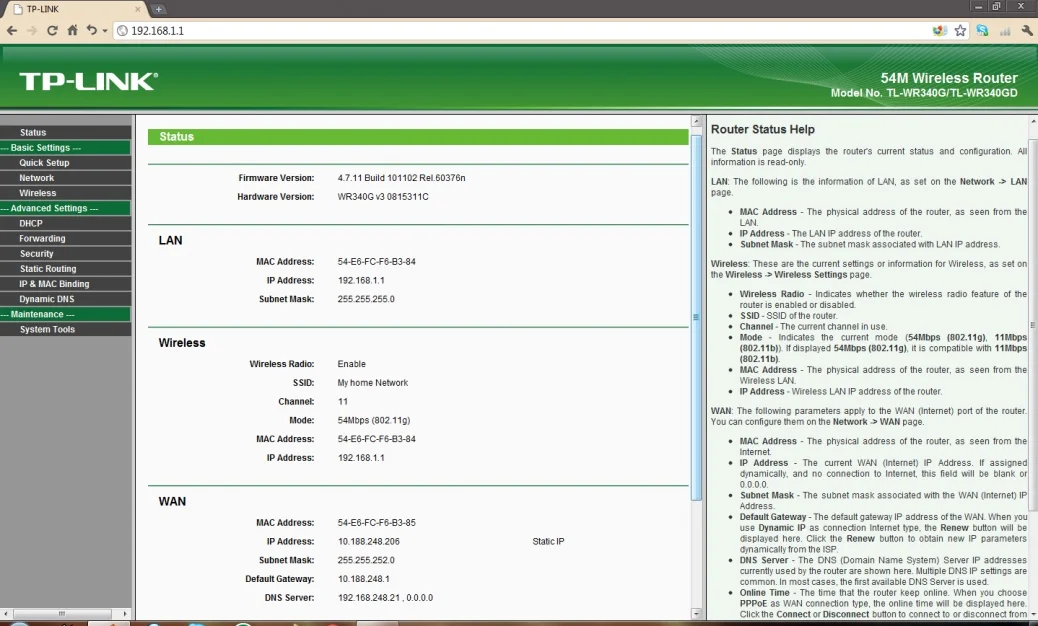The height and width of the screenshot is (626, 1038).
Task: Click the status panel vertical scrollbar
Action: click(x=697, y=317)
